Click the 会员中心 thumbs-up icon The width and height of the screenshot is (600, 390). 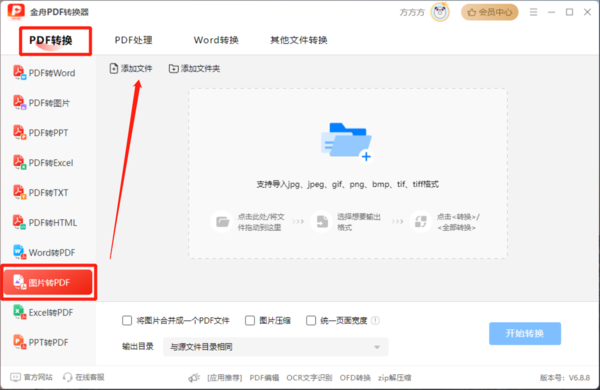click(x=472, y=12)
